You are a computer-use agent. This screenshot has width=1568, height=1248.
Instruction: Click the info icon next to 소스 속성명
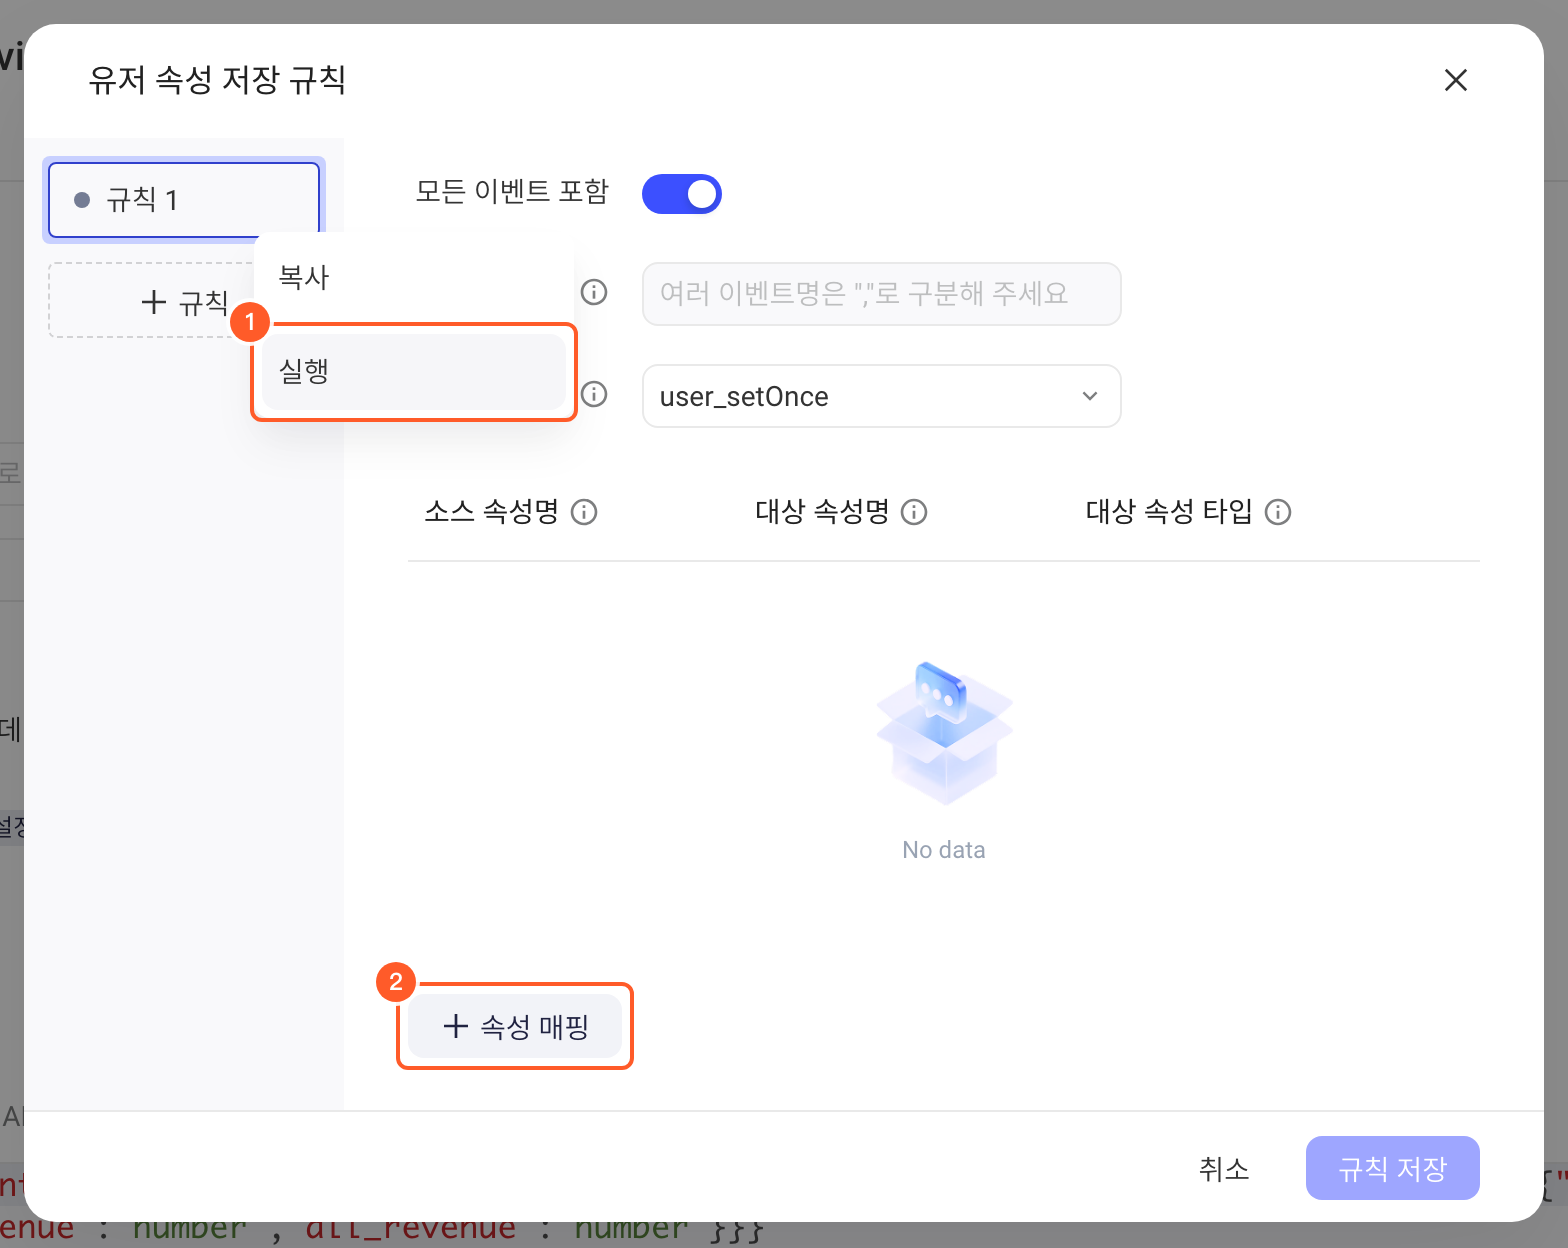[x=584, y=512]
